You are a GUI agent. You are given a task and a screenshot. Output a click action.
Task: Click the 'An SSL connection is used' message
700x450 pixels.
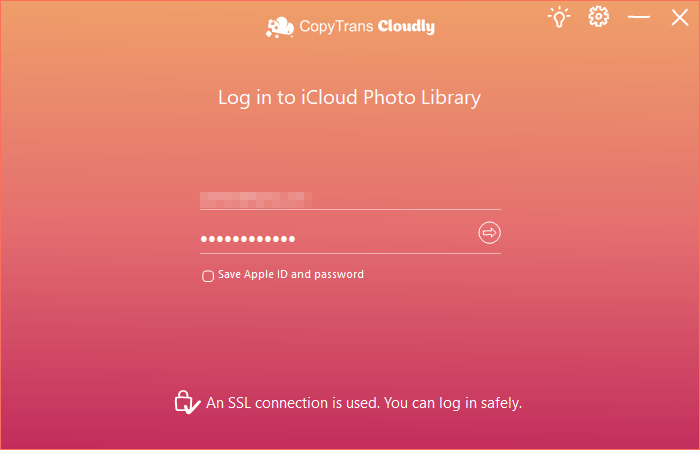(291, 404)
